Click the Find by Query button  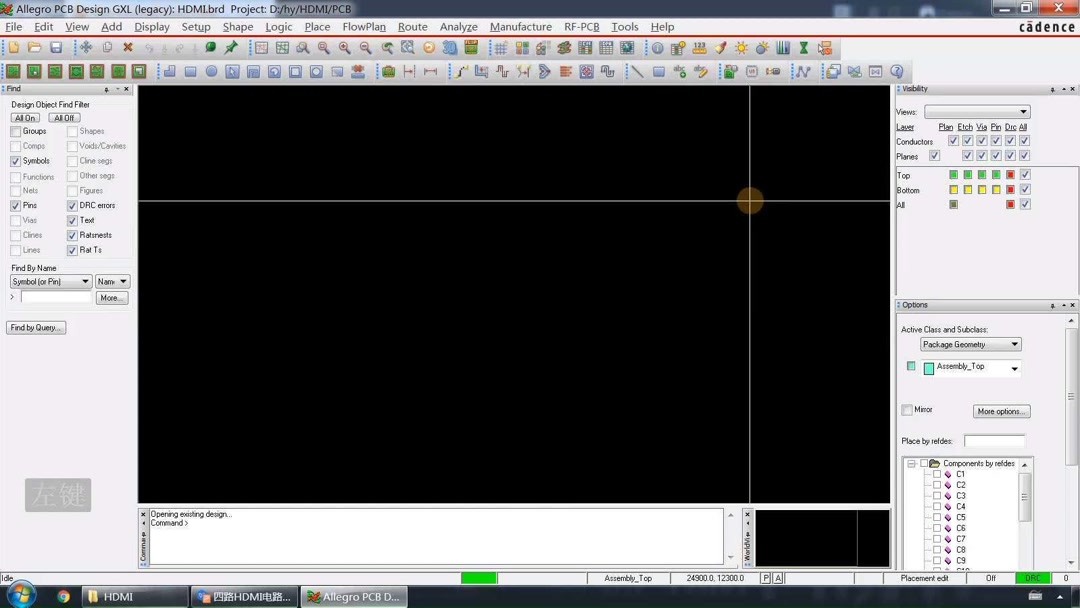[36, 327]
